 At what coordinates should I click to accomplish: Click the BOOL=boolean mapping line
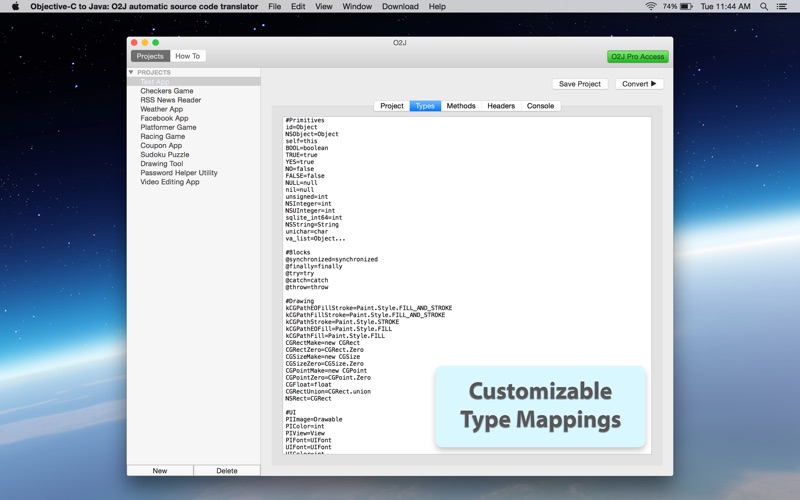point(307,148)
